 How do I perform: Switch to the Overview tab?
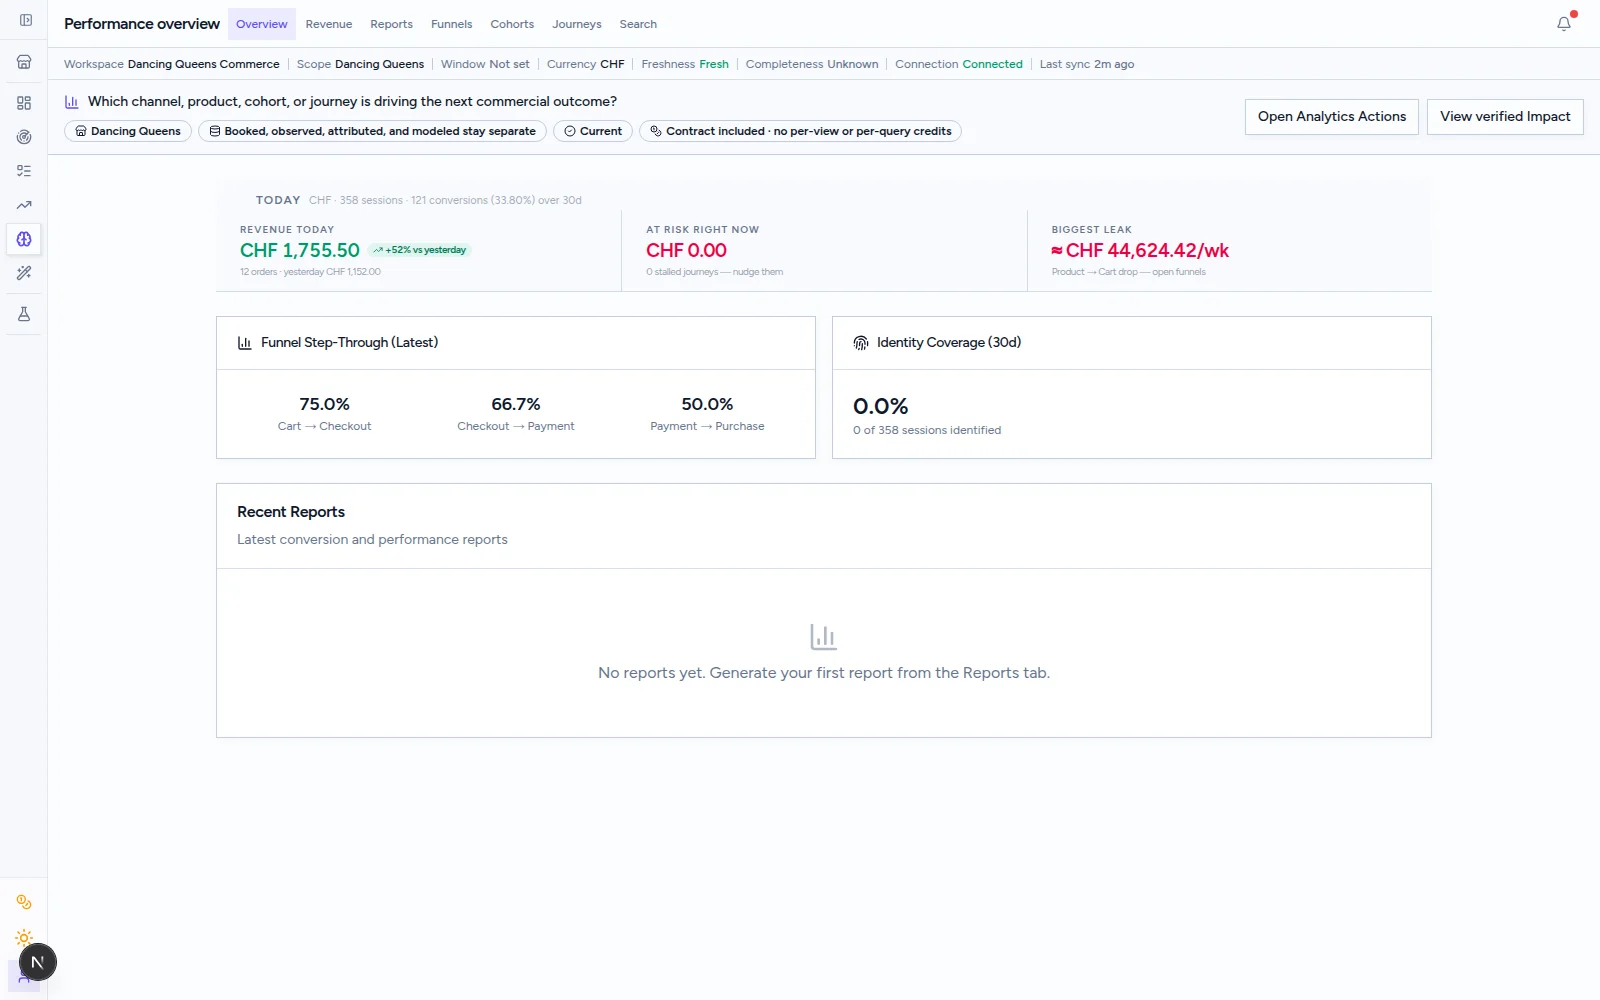(x=262, y=24)
